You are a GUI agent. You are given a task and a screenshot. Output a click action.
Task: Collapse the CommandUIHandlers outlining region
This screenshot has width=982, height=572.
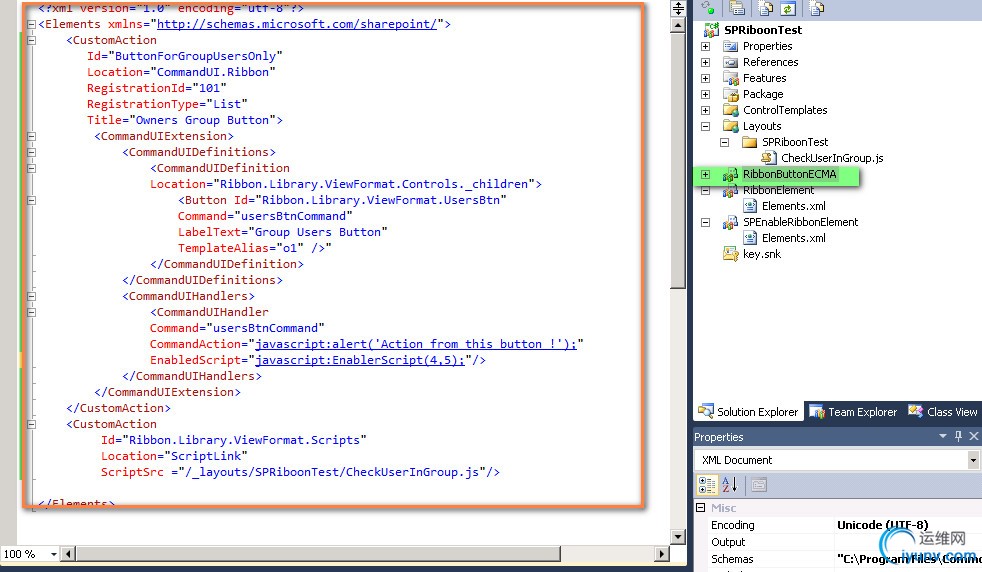(x=31, y=296)
